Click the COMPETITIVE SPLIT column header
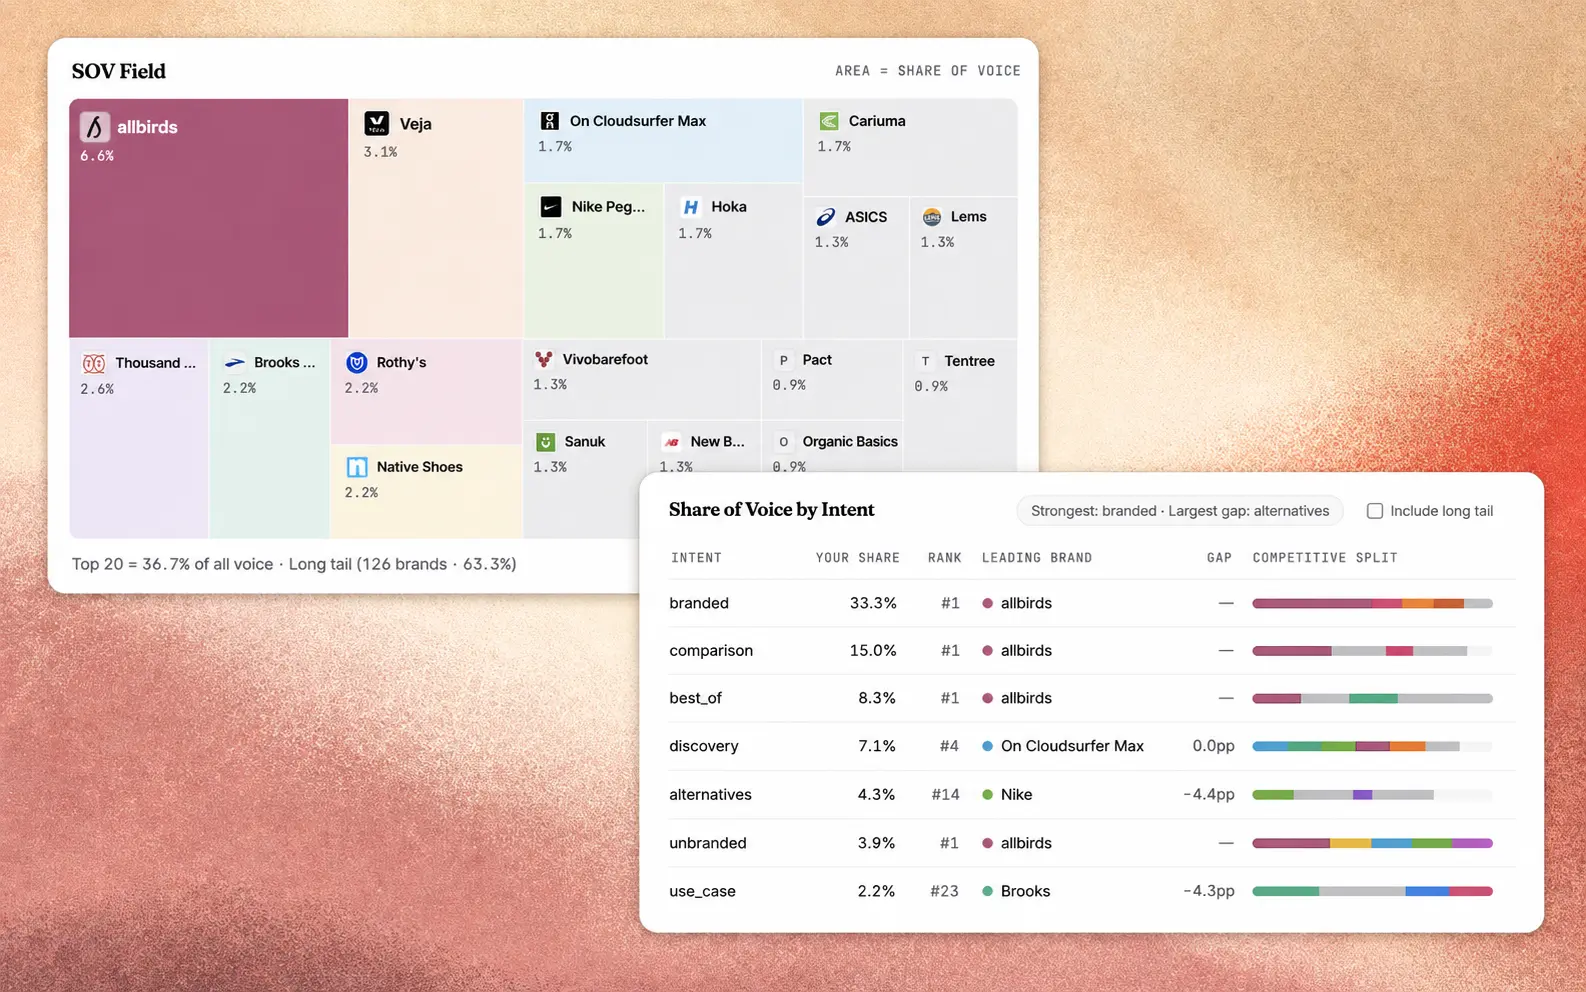Screen dimensions: 1586x992 [1325, 558]
